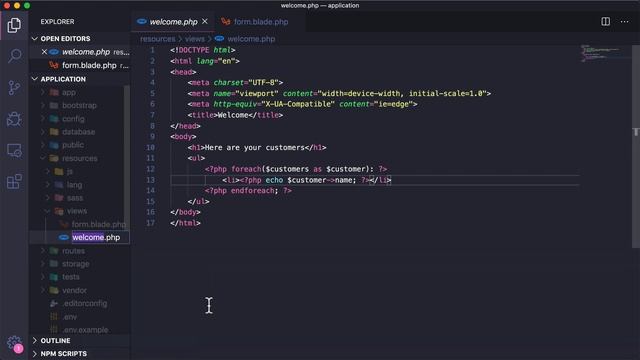Expand the Outline section
Screen dimensions: 640x360
(x=81, y=340)
